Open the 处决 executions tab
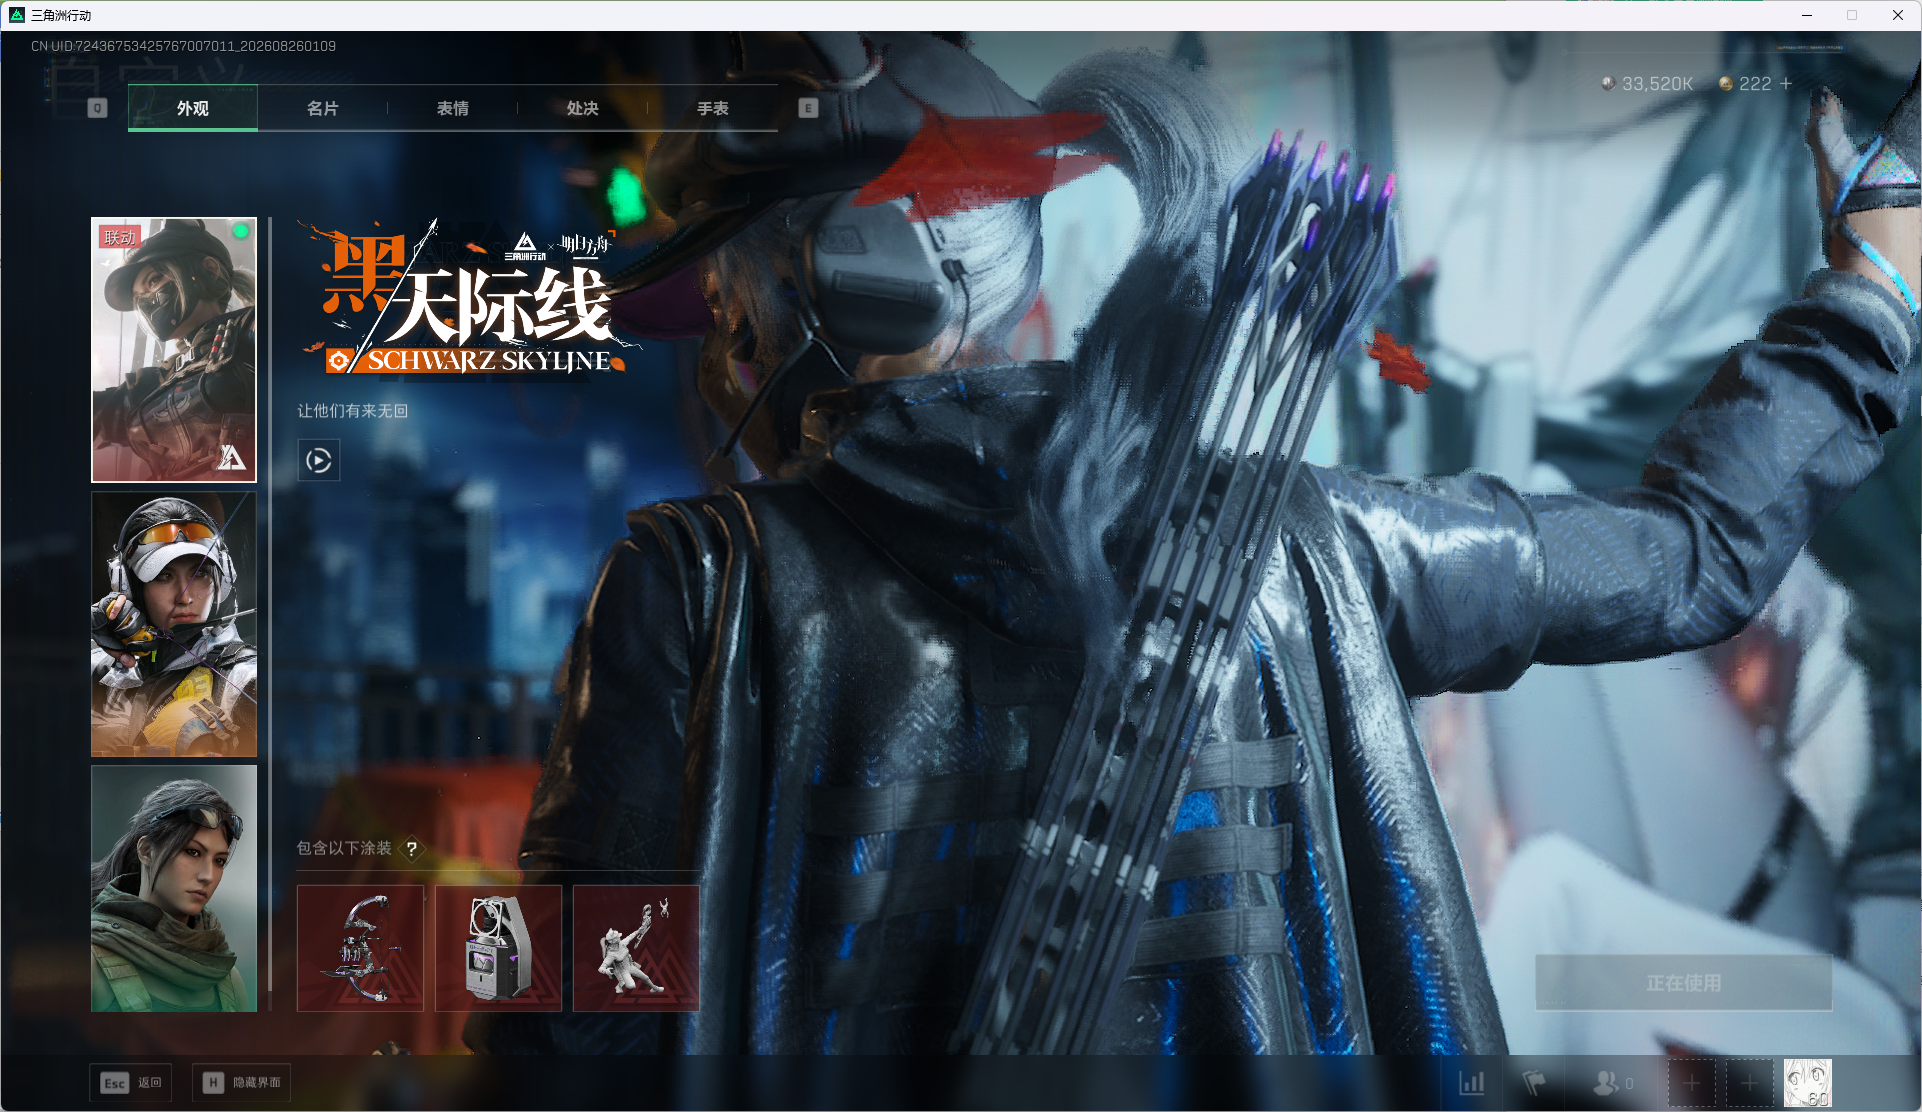1922x1112 pixels. tap(582, 108)
